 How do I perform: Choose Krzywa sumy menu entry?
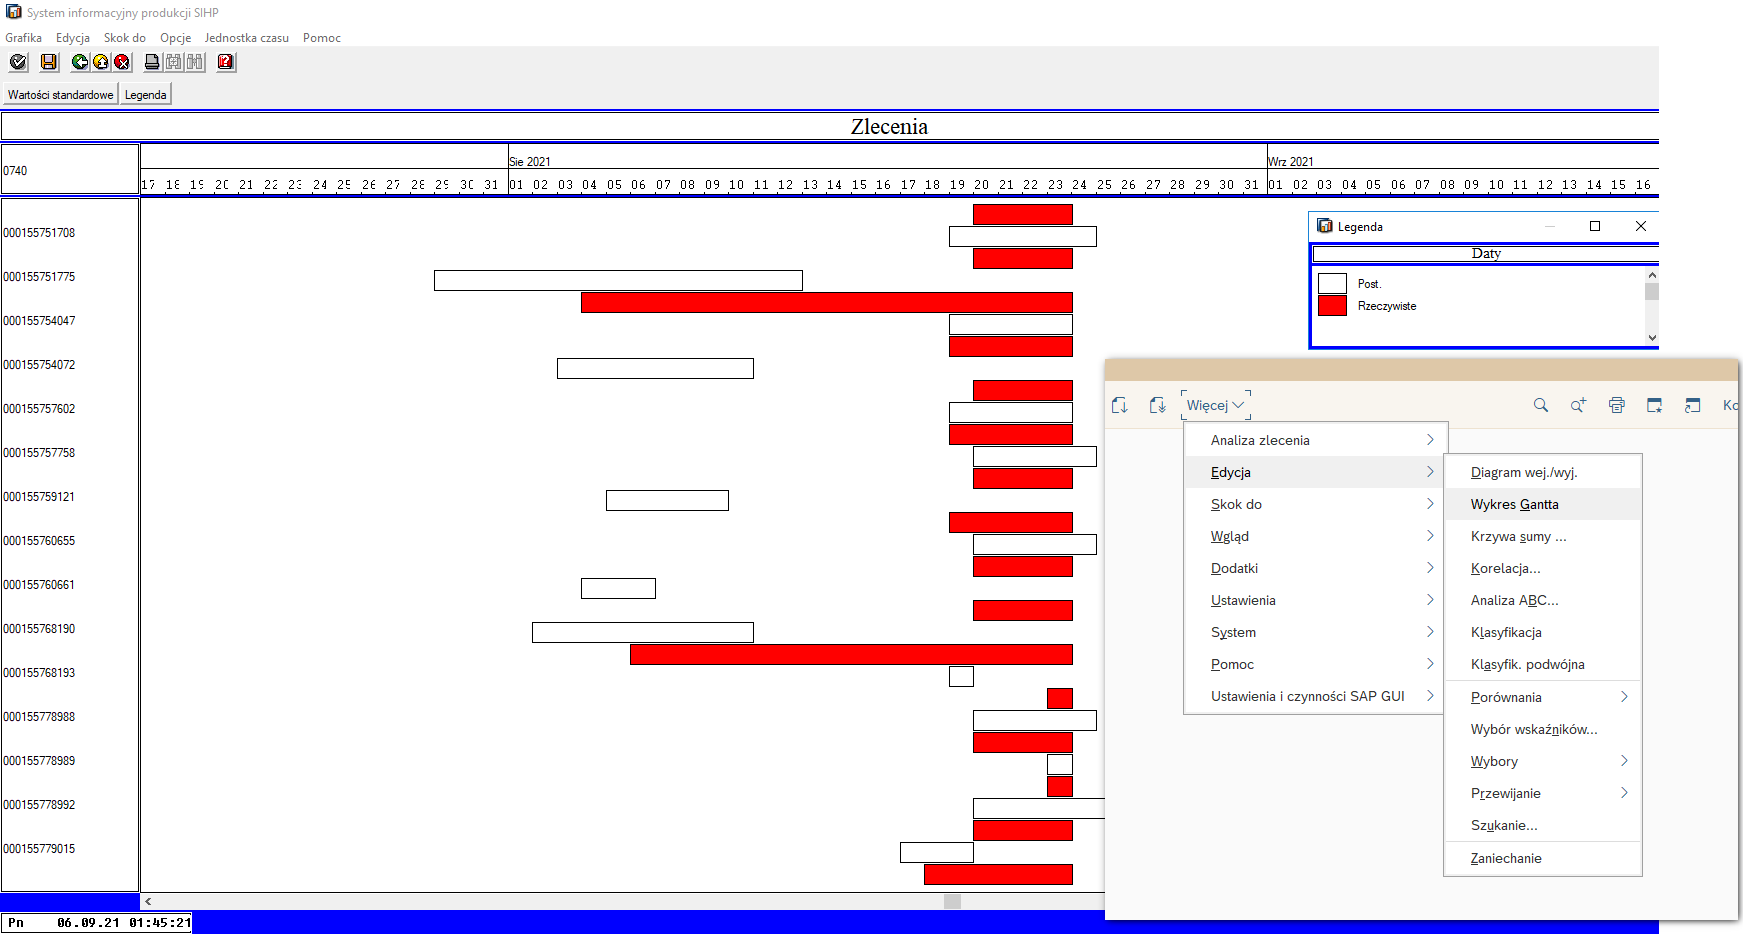1518,536
